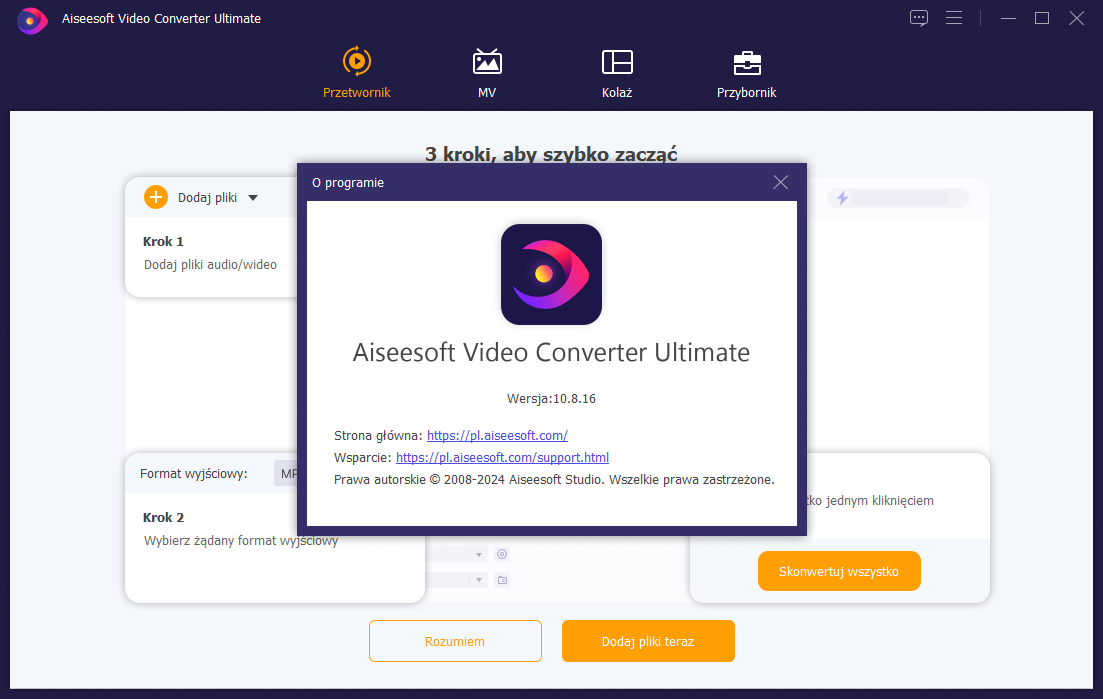
Task: Click the lightning acceleration icon
Action: tap(842, 198)
